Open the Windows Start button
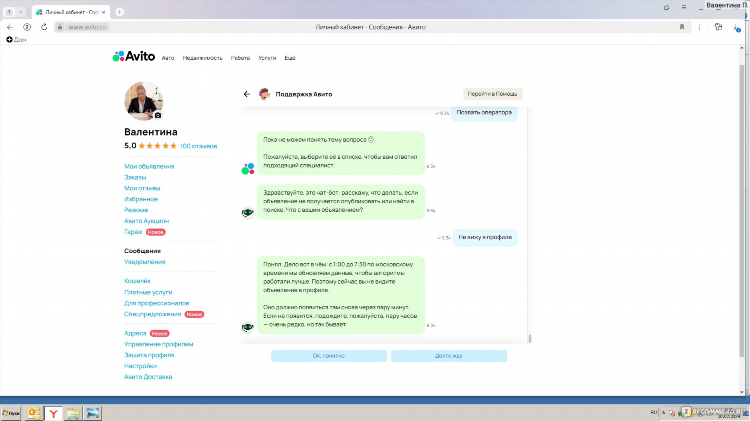750x421 pixels. tap(11, 413)
